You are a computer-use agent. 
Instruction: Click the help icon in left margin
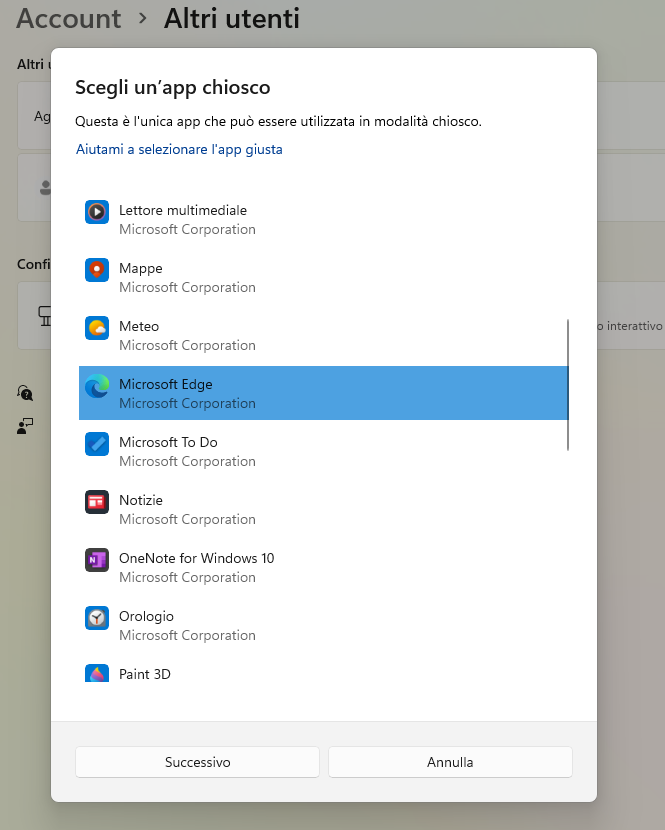pos(25,393)
